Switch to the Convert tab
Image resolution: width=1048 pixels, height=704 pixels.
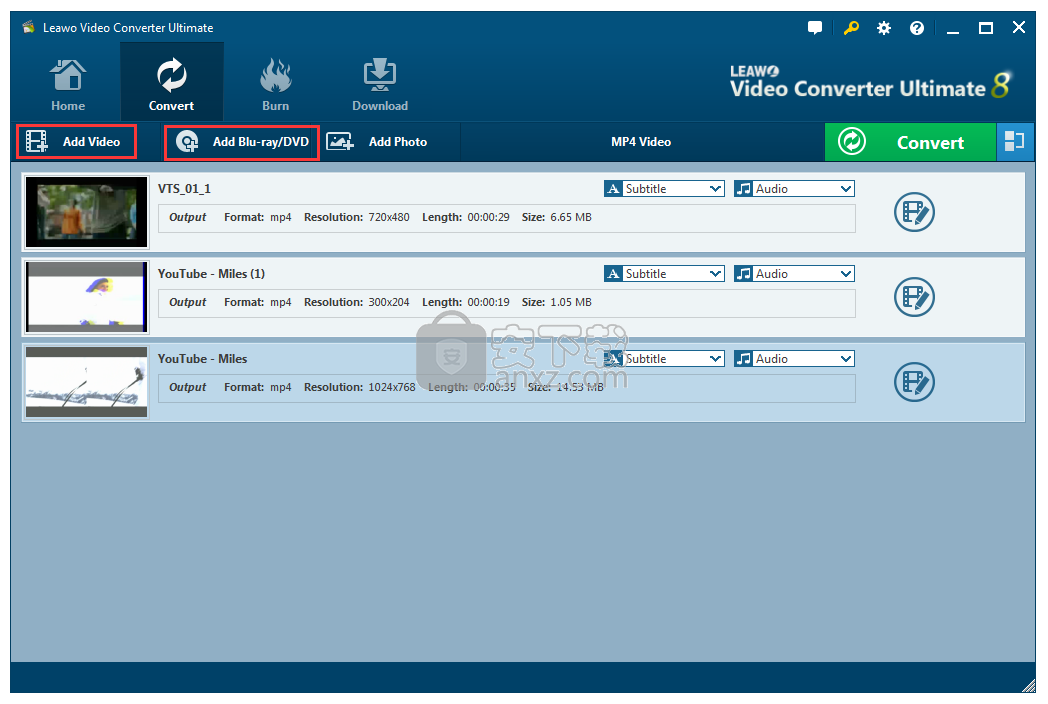coord(172,83)
